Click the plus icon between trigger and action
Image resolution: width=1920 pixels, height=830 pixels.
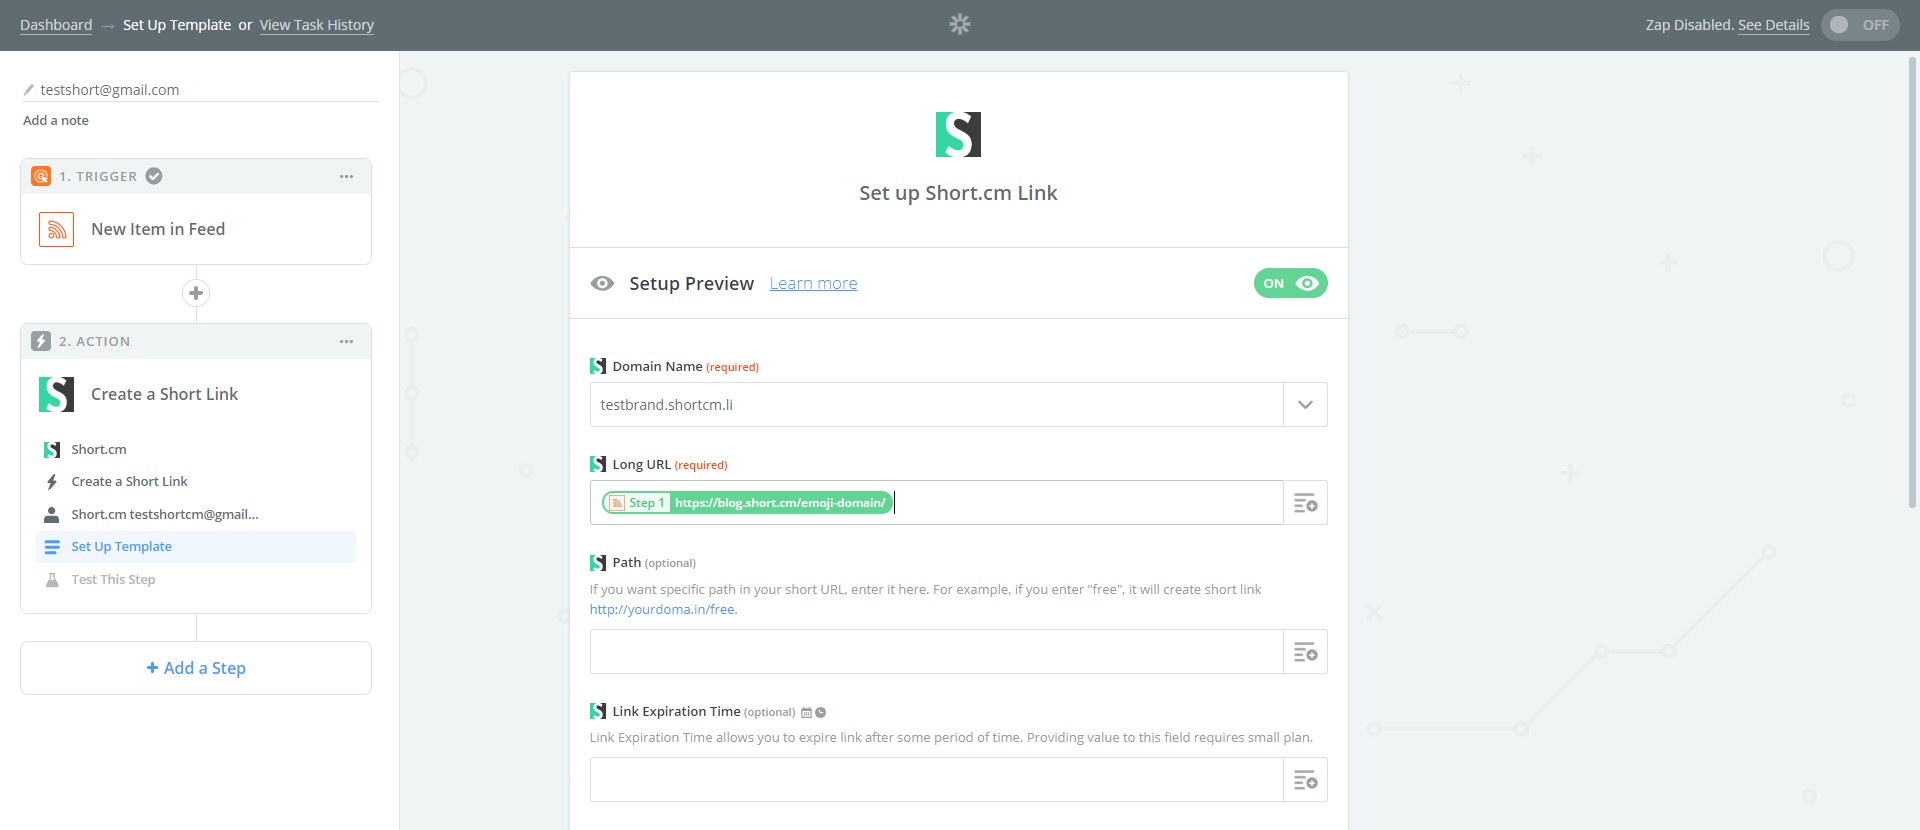point(196,293)
